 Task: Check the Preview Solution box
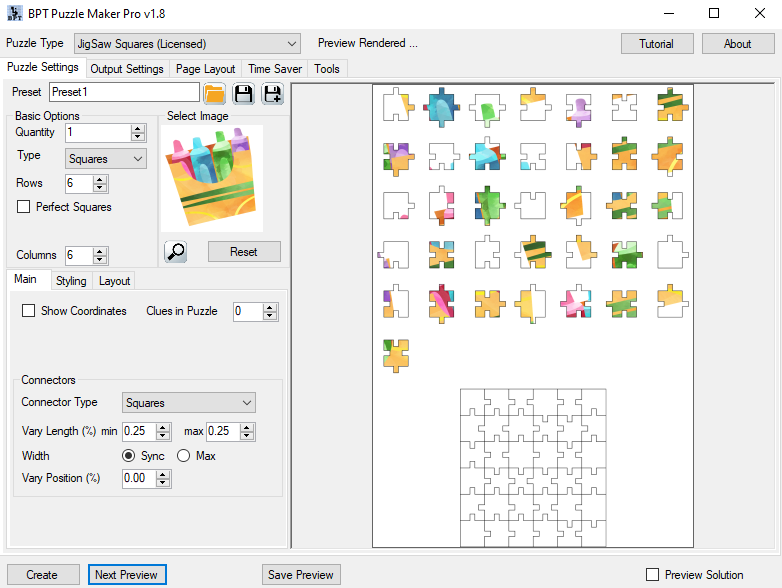(653, 575)
